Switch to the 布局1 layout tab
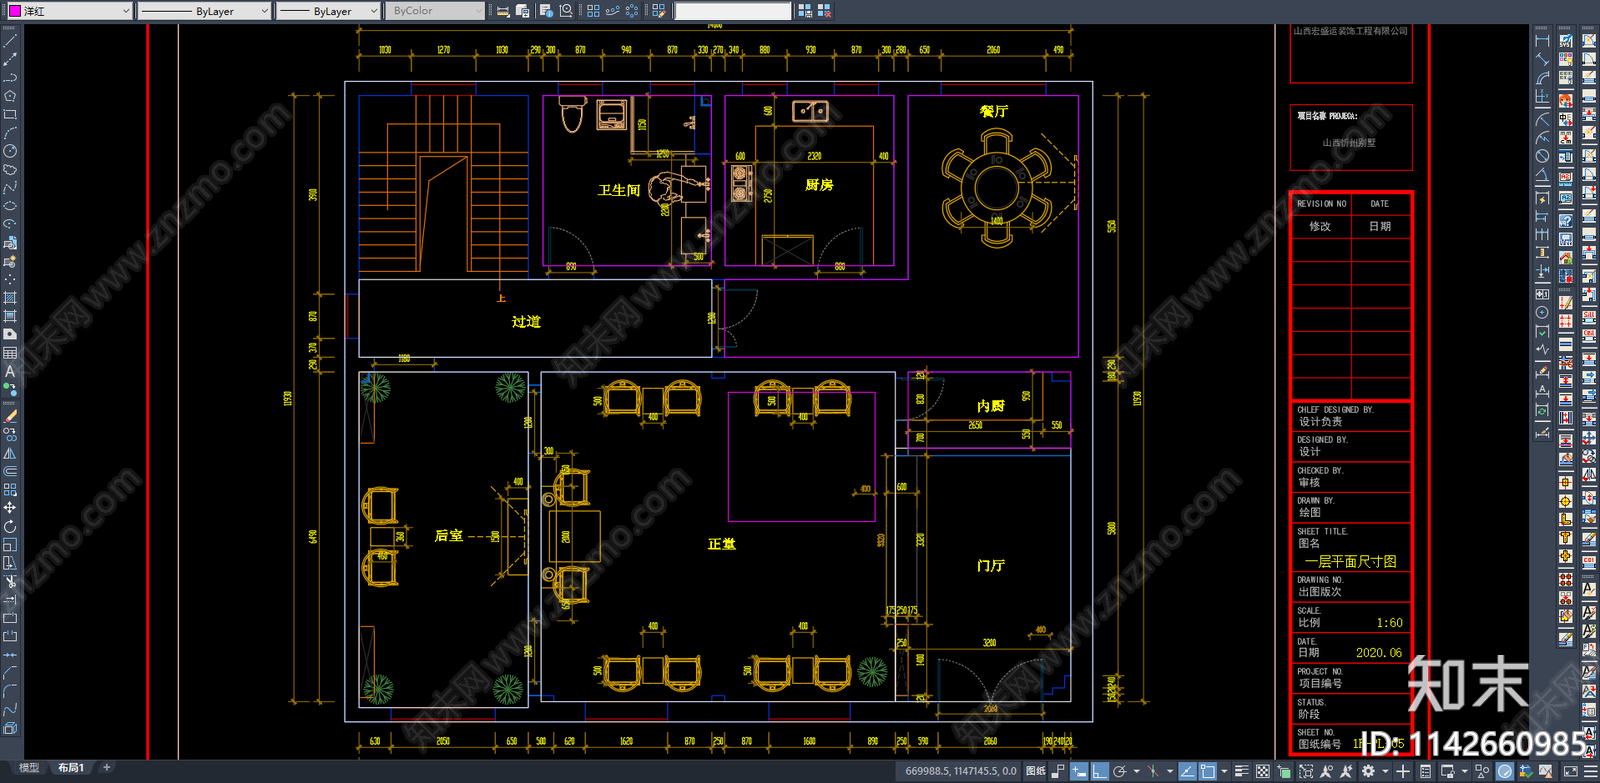Screen dimensions: 1600x783 tap(70, 768)
